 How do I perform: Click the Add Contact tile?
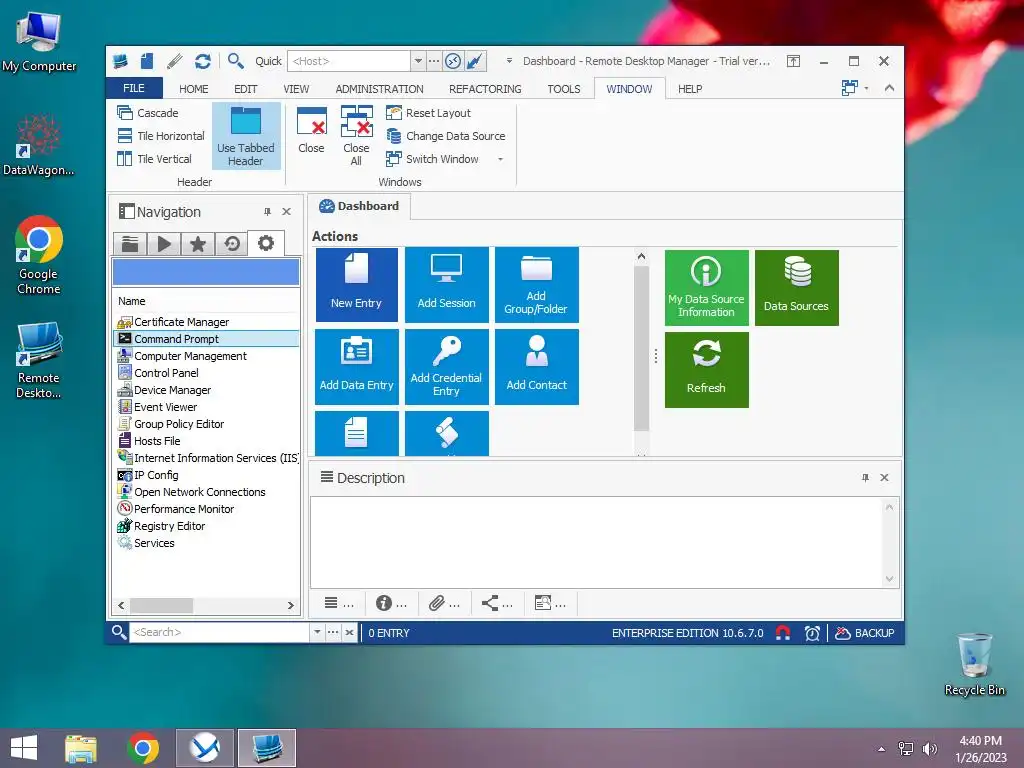[537, 367]
